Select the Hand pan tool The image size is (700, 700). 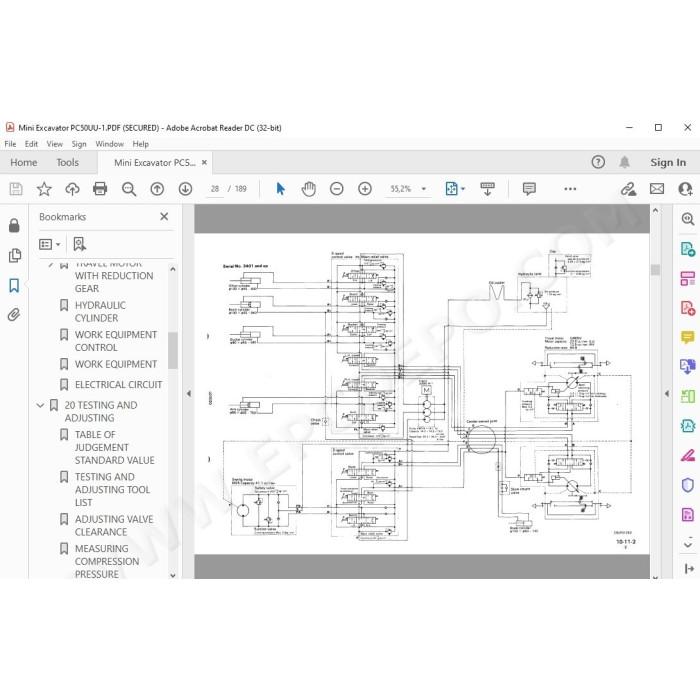pyautogui.click(x=308, y=189)
